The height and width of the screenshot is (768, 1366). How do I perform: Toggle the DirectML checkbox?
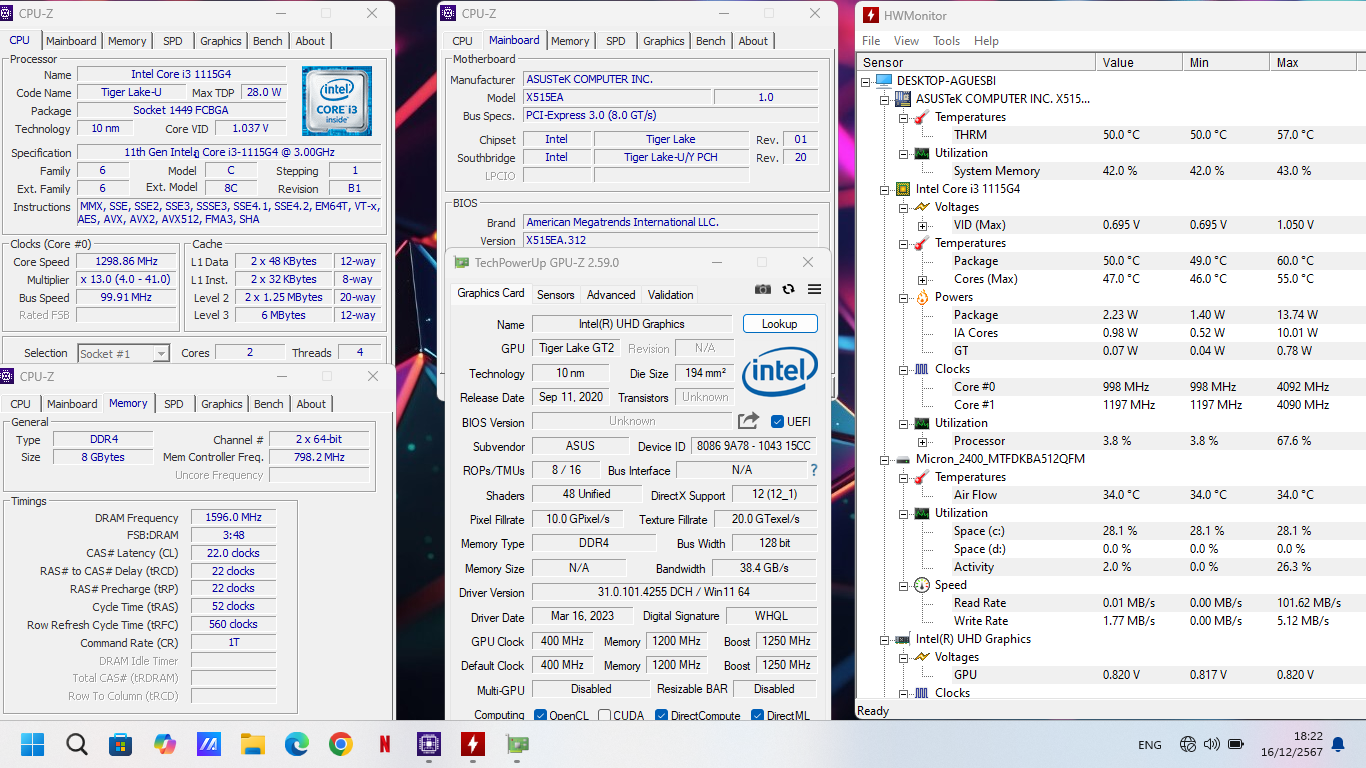pos(757,715)
